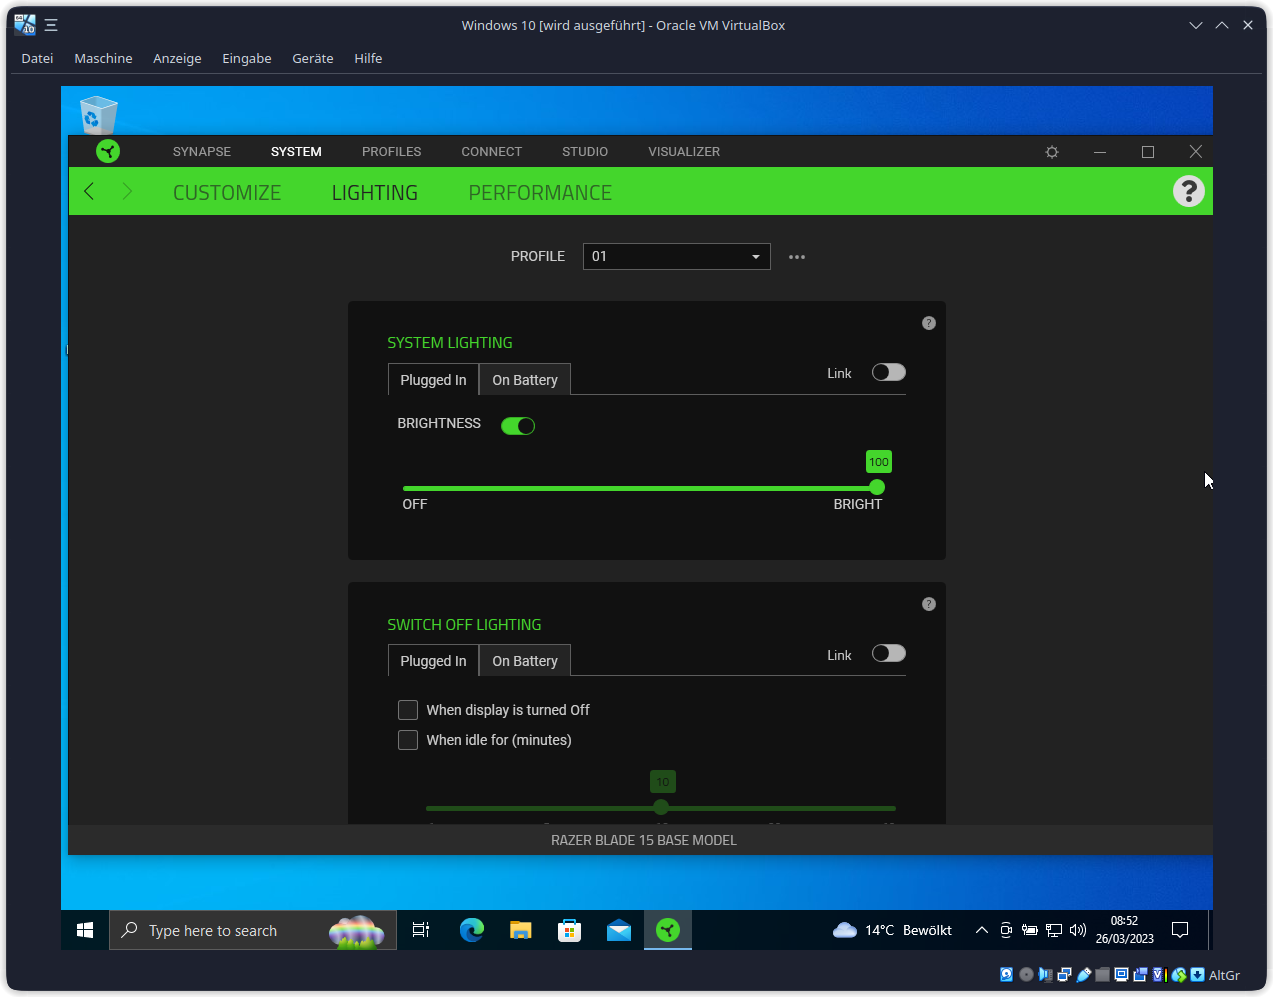The height and width of the screenshot is (997, 1273).
Task: Click the back navigation arrow
Action: coord(88,190)
